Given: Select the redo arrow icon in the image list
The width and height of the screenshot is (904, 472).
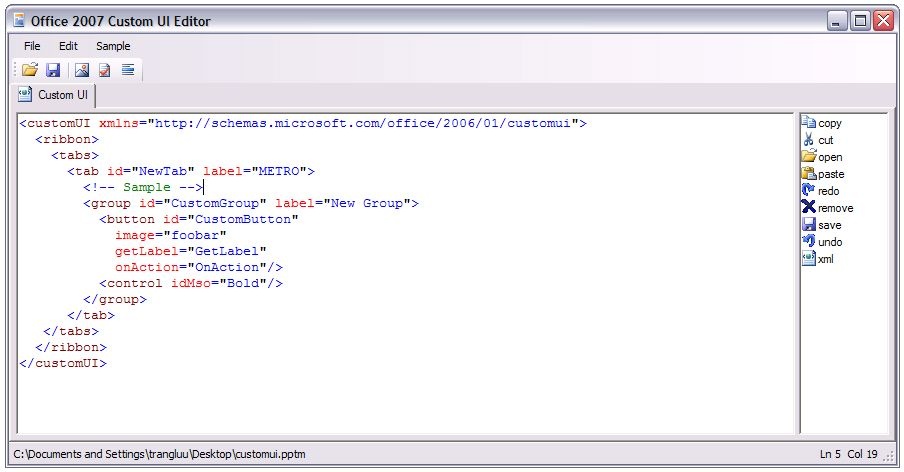Looking at the screenshot, I should [809, 190].
